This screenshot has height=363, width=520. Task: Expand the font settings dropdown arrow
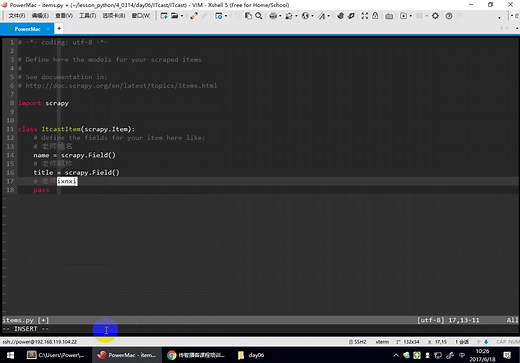329,16
